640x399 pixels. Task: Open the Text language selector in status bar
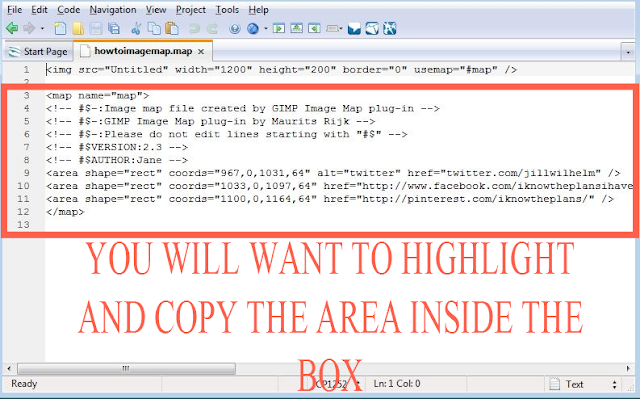click(x=583, y=384)
